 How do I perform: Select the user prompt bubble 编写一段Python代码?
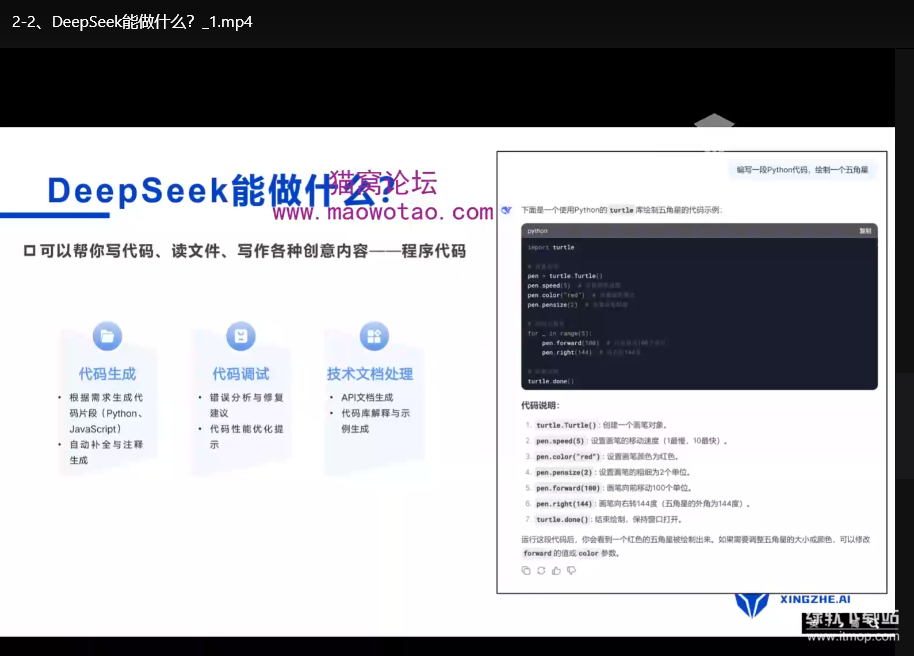coord(802,170)
